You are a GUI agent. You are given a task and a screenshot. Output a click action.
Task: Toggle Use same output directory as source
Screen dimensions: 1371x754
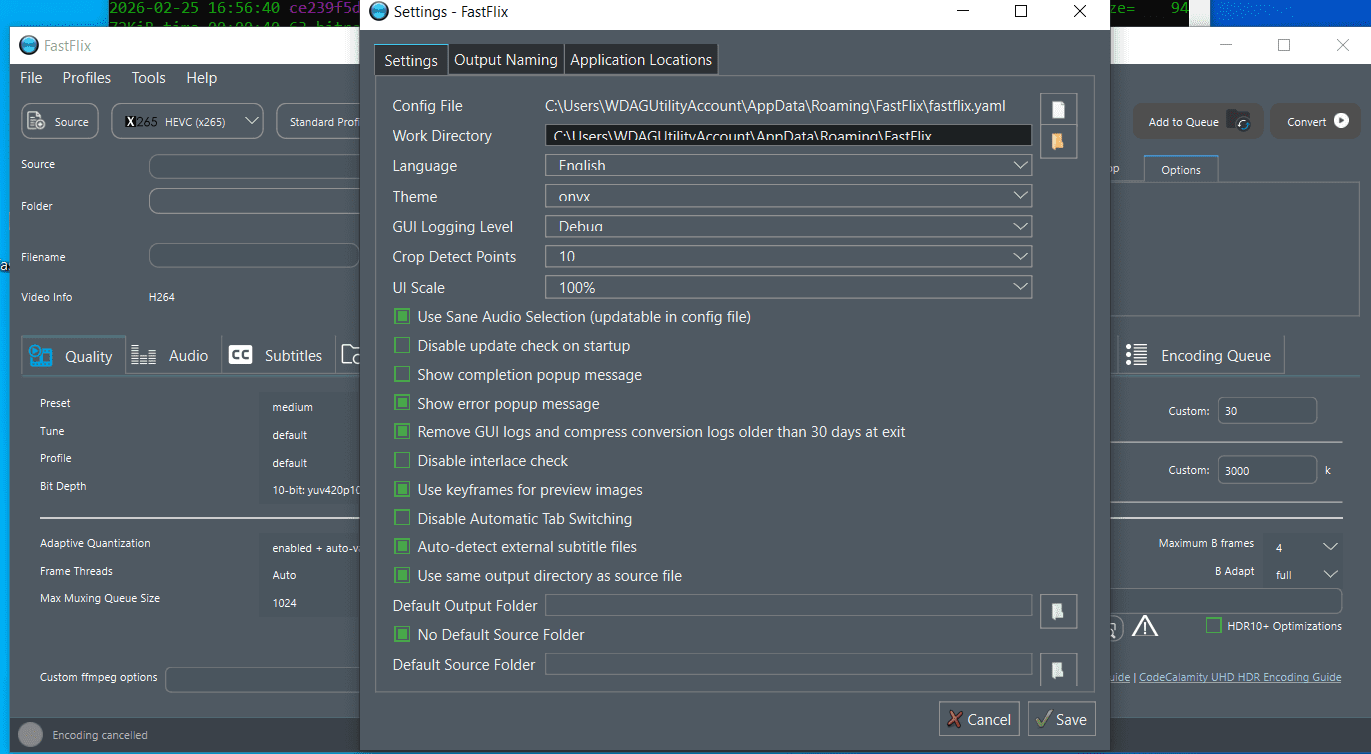(x=402, y=576)
